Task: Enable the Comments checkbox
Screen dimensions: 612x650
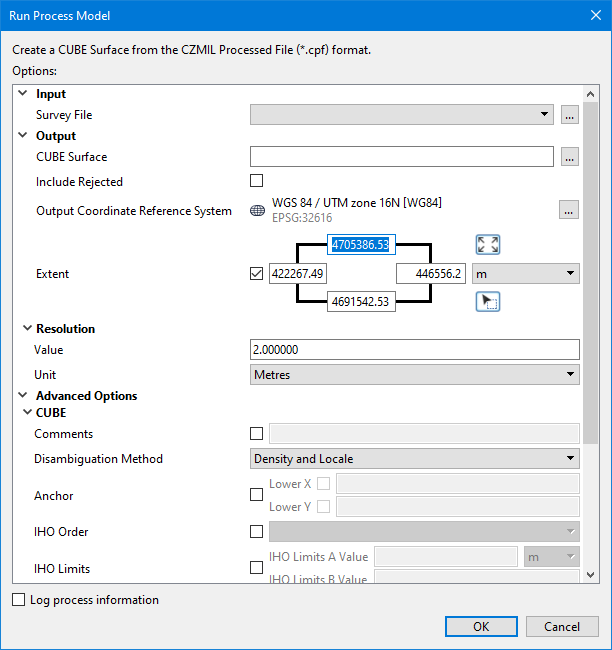Action: tap(257, 433)
